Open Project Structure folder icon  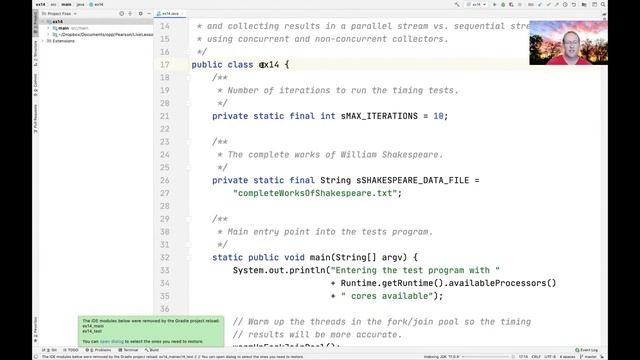[584, 4]
